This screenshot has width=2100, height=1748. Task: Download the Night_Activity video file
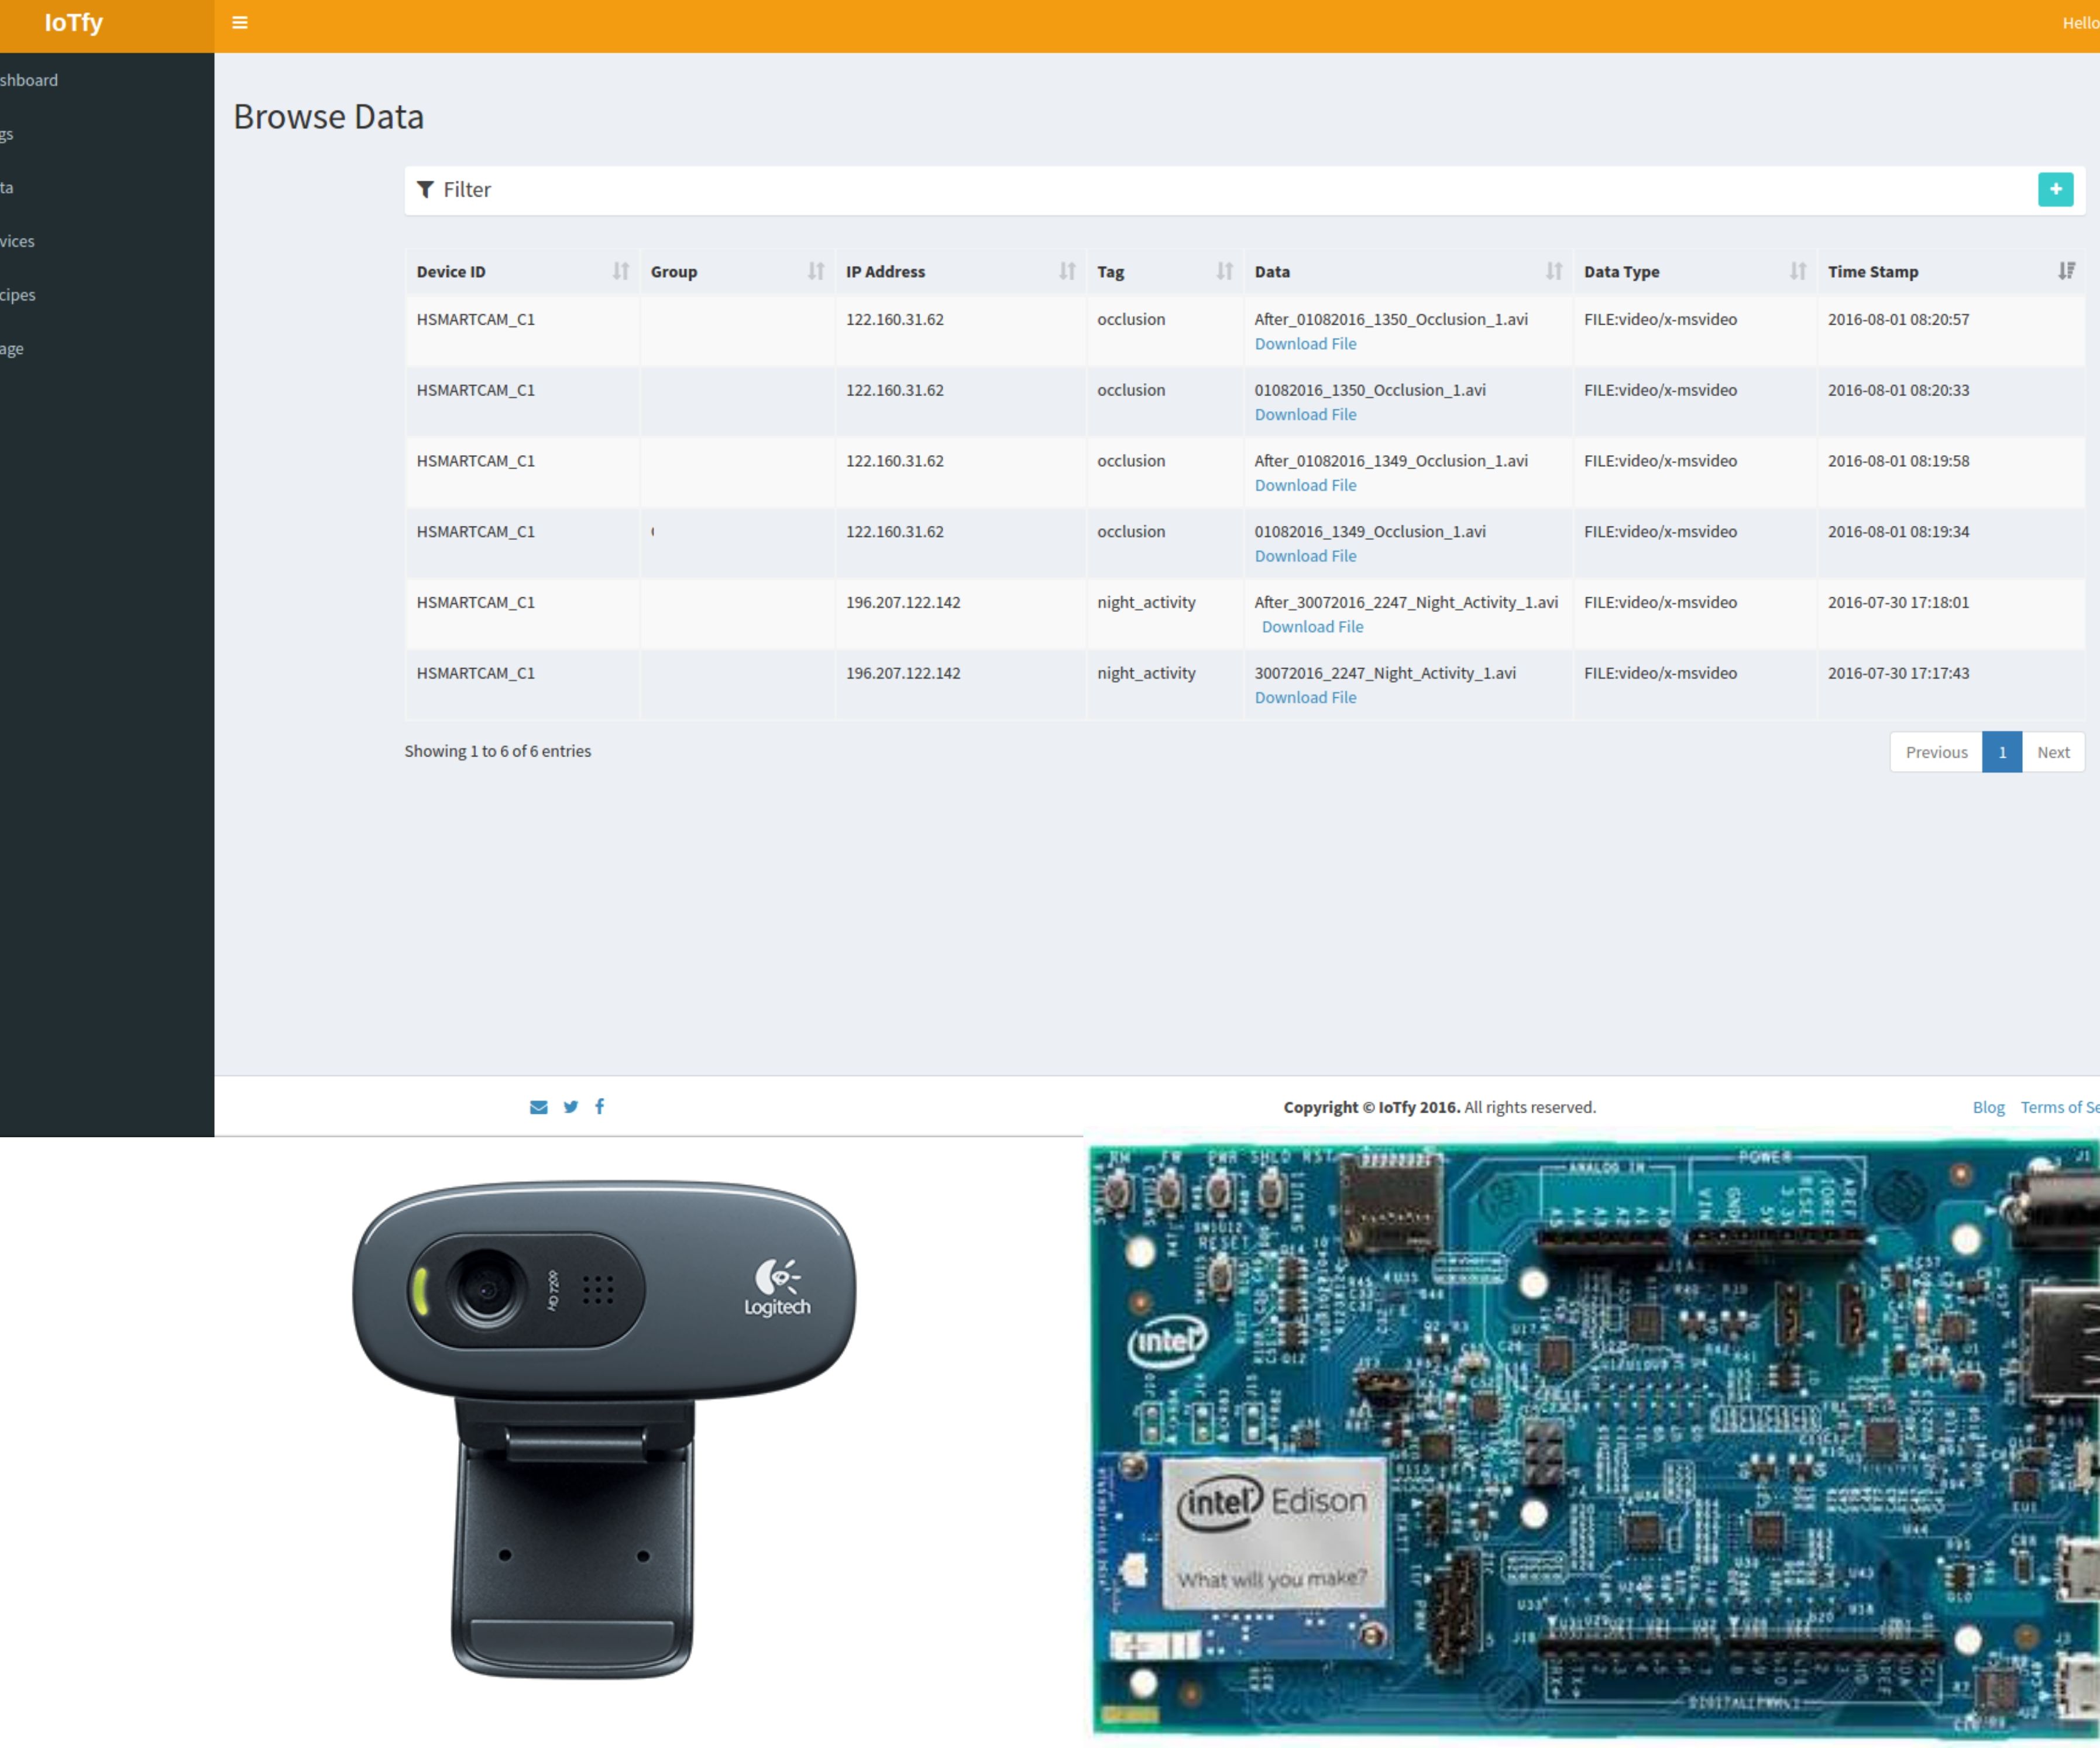1312,626
